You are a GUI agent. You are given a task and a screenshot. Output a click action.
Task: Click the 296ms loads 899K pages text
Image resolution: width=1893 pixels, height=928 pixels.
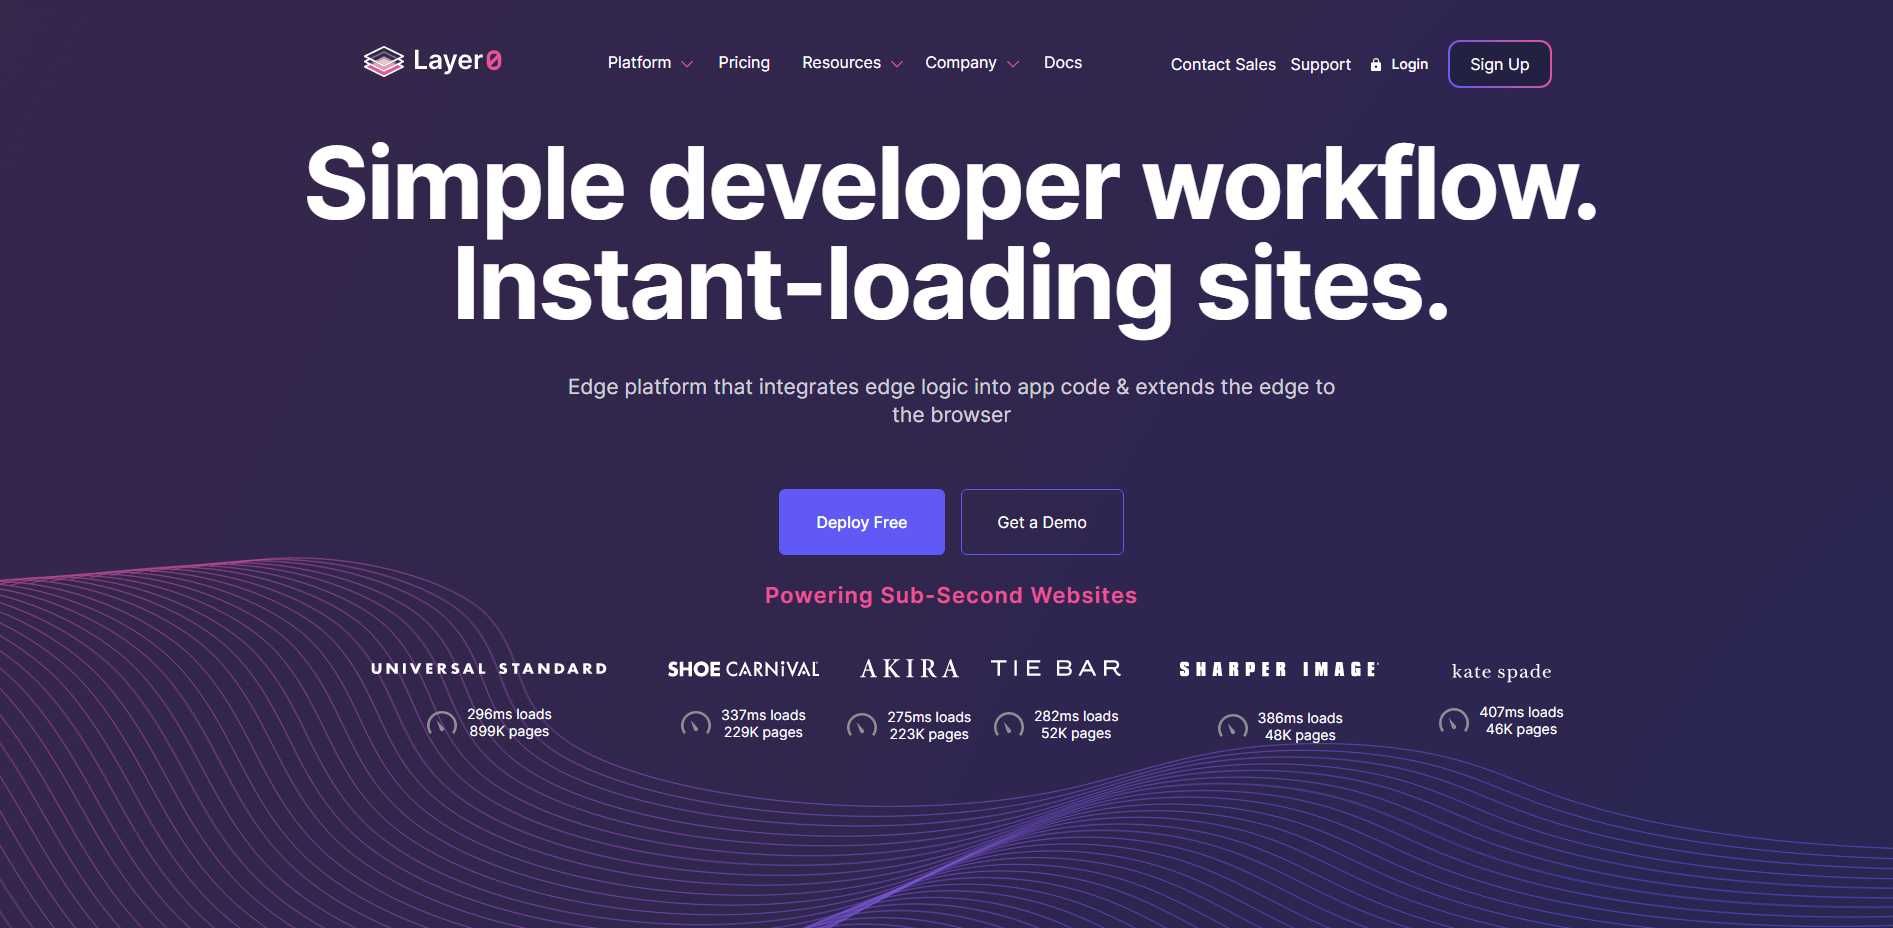tap(509, 723)
